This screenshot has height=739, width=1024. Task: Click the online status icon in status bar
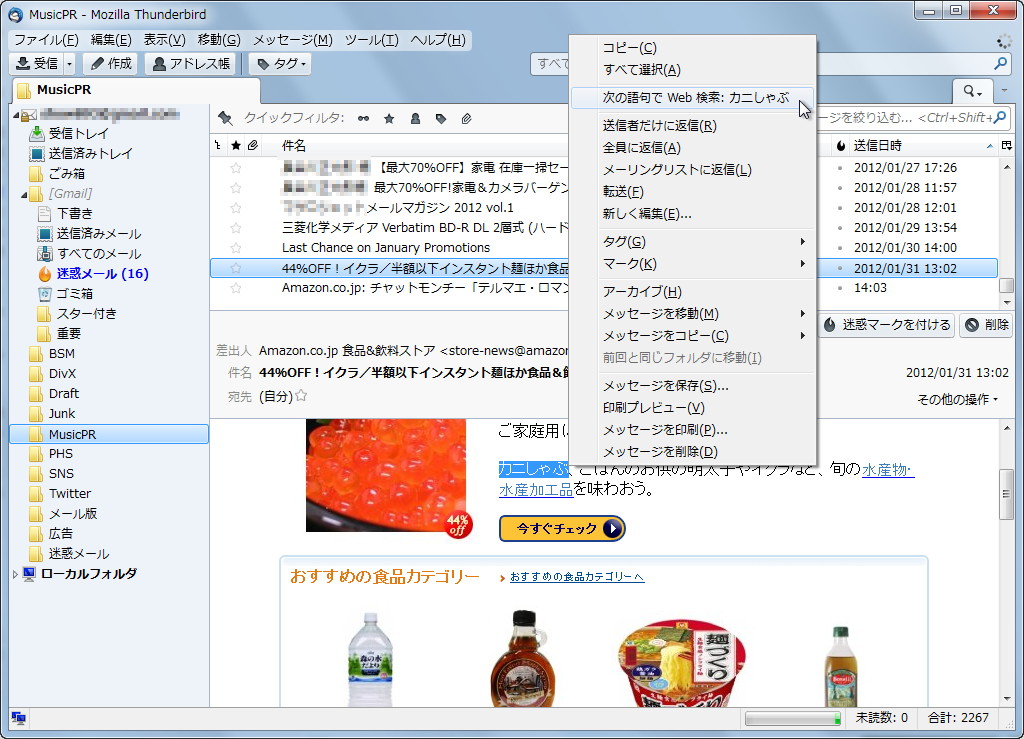(18, 718)
